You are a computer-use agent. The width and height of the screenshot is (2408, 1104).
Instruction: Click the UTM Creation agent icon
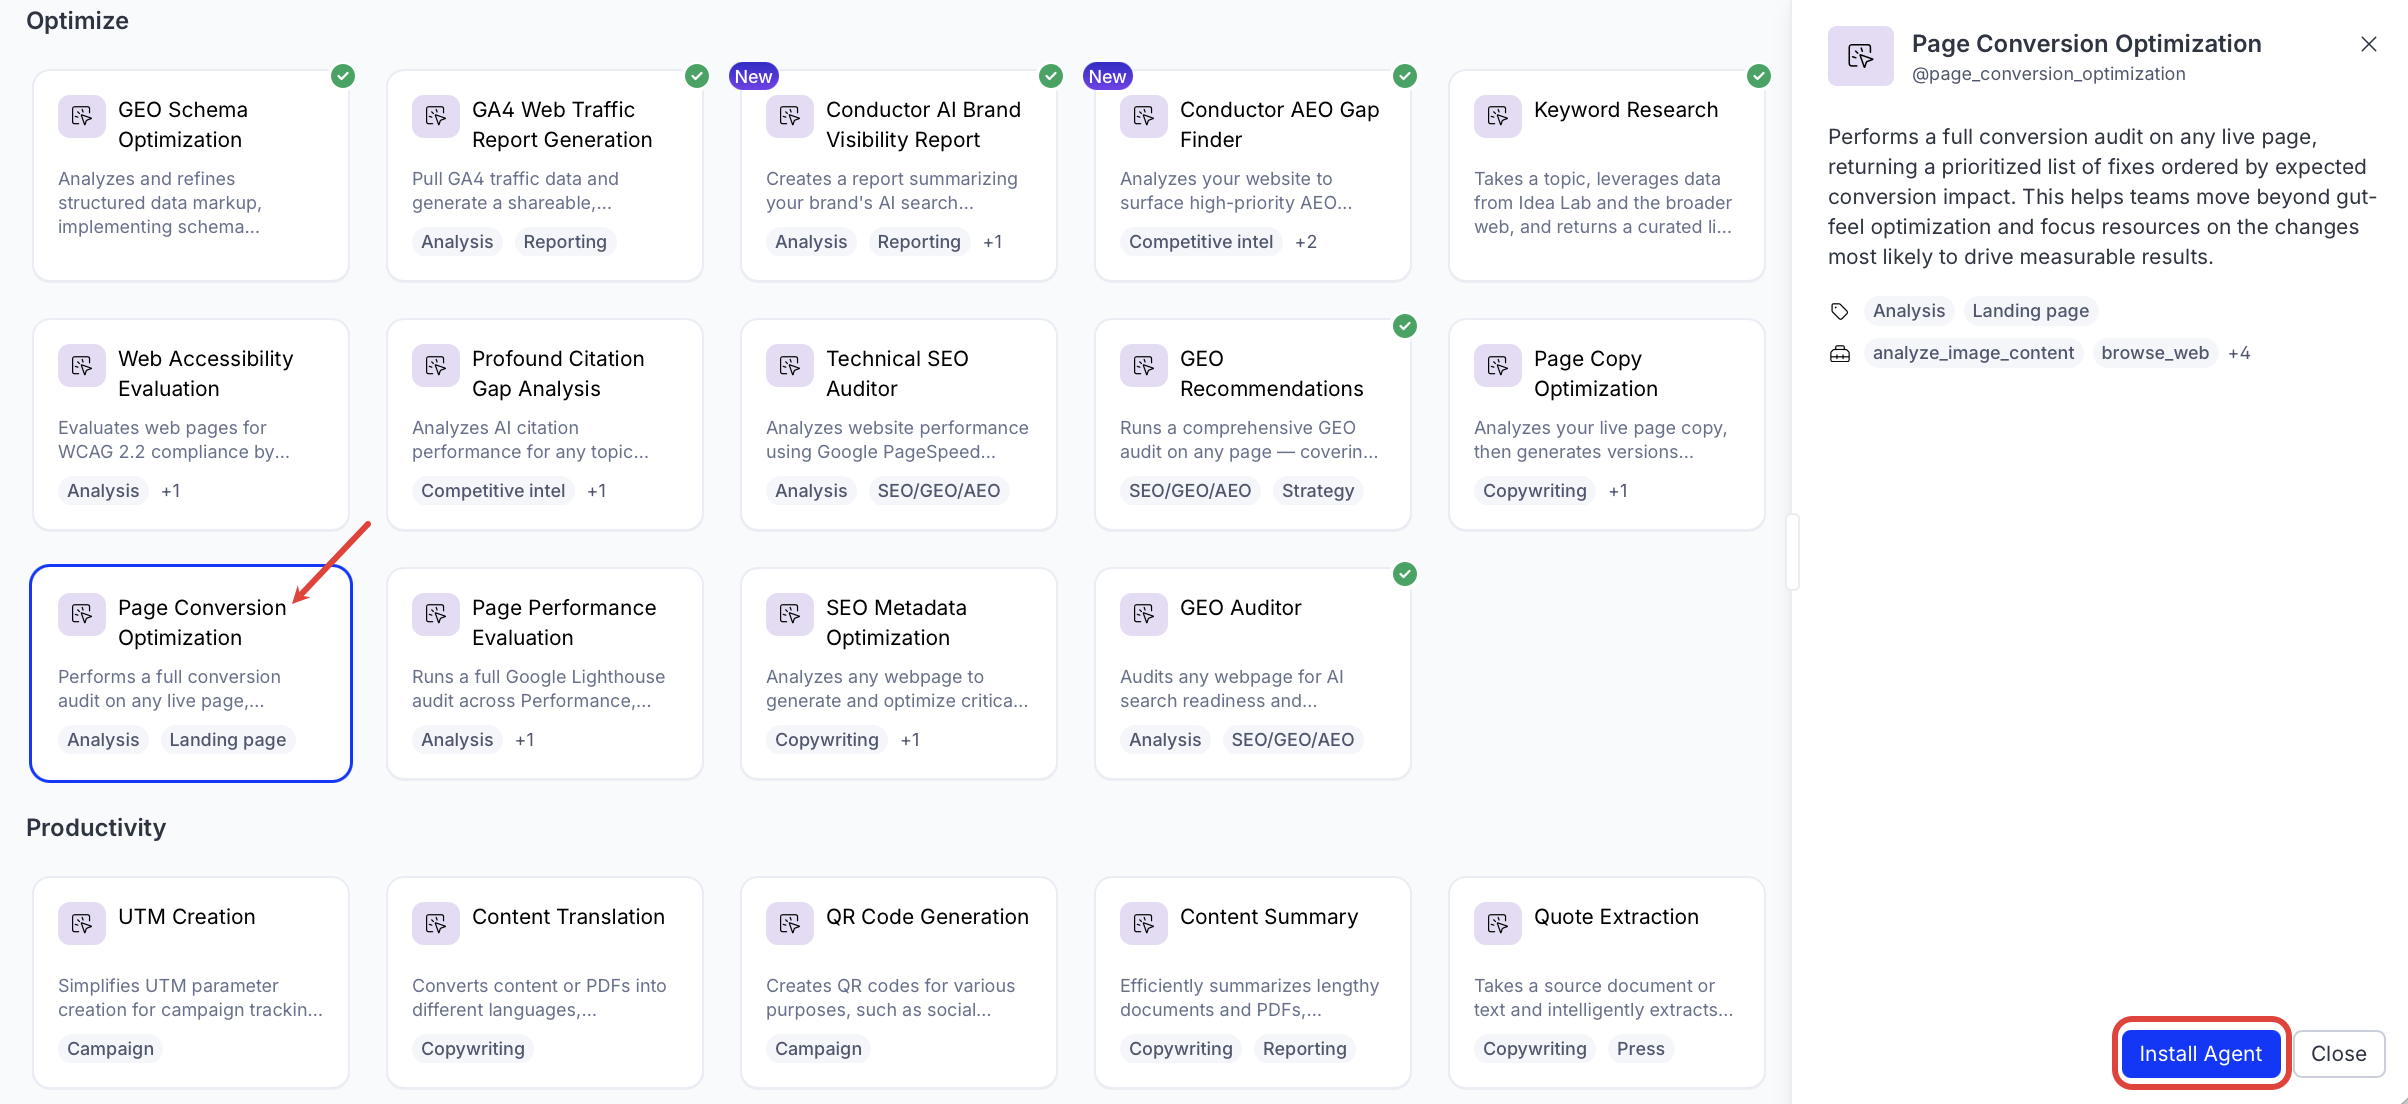coord(82,923)
